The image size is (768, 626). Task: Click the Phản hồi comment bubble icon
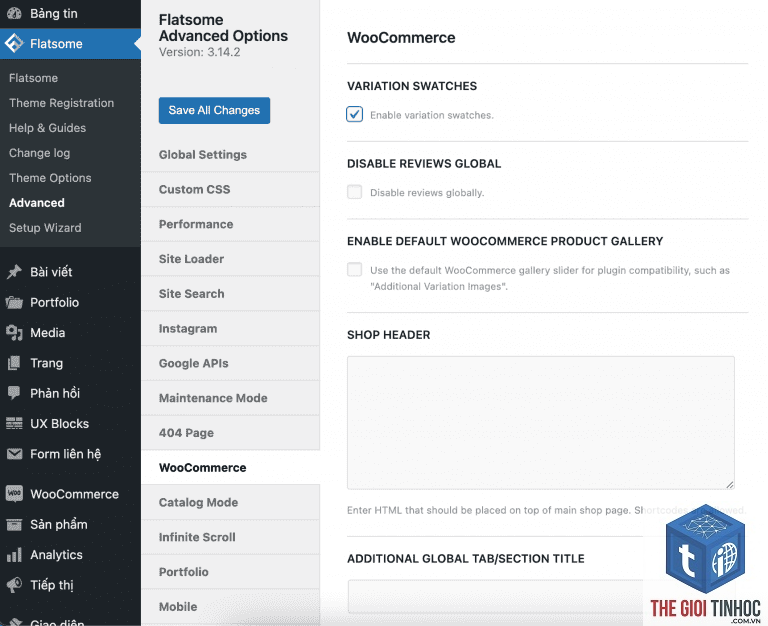(14, 393)
